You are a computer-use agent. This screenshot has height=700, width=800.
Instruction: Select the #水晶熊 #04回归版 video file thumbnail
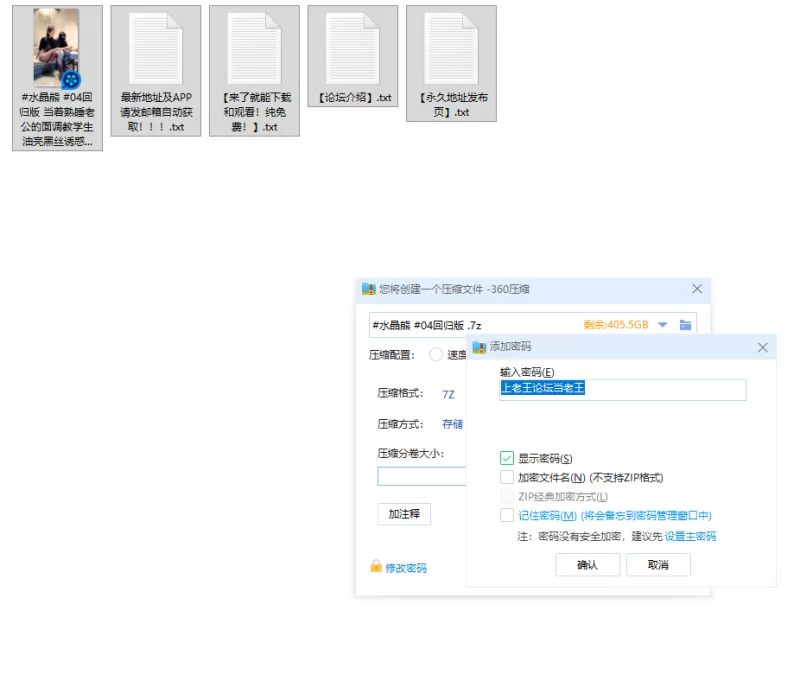57,48
